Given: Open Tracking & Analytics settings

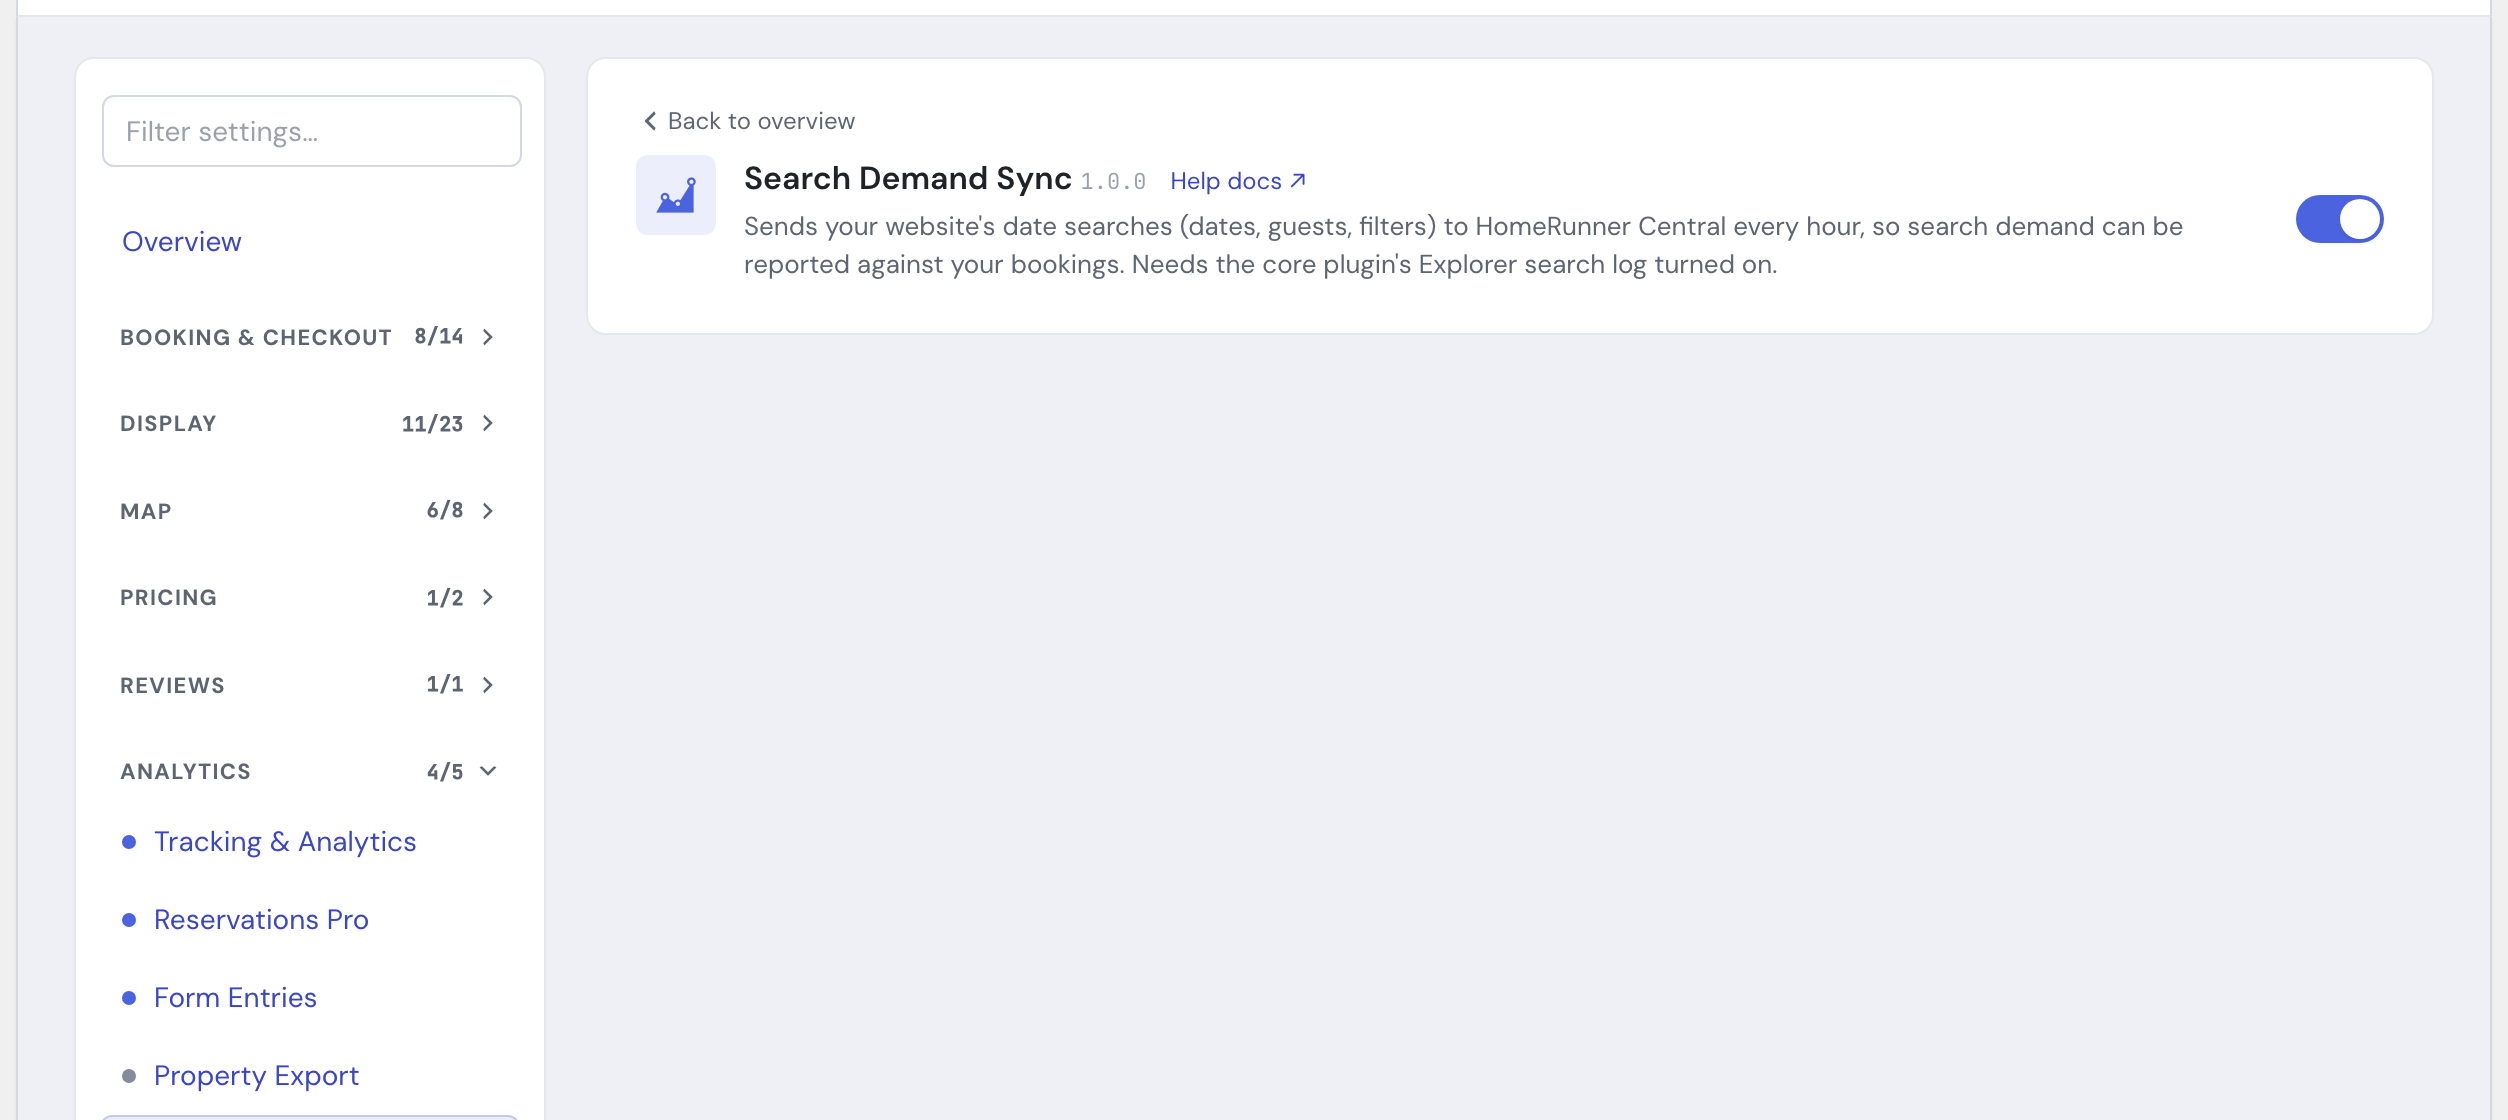Looking at the screenshot, I should pos(285,842).
